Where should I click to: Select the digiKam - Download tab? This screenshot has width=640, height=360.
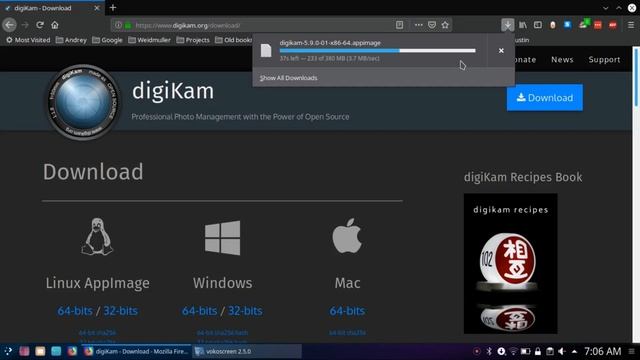(52, 8)
